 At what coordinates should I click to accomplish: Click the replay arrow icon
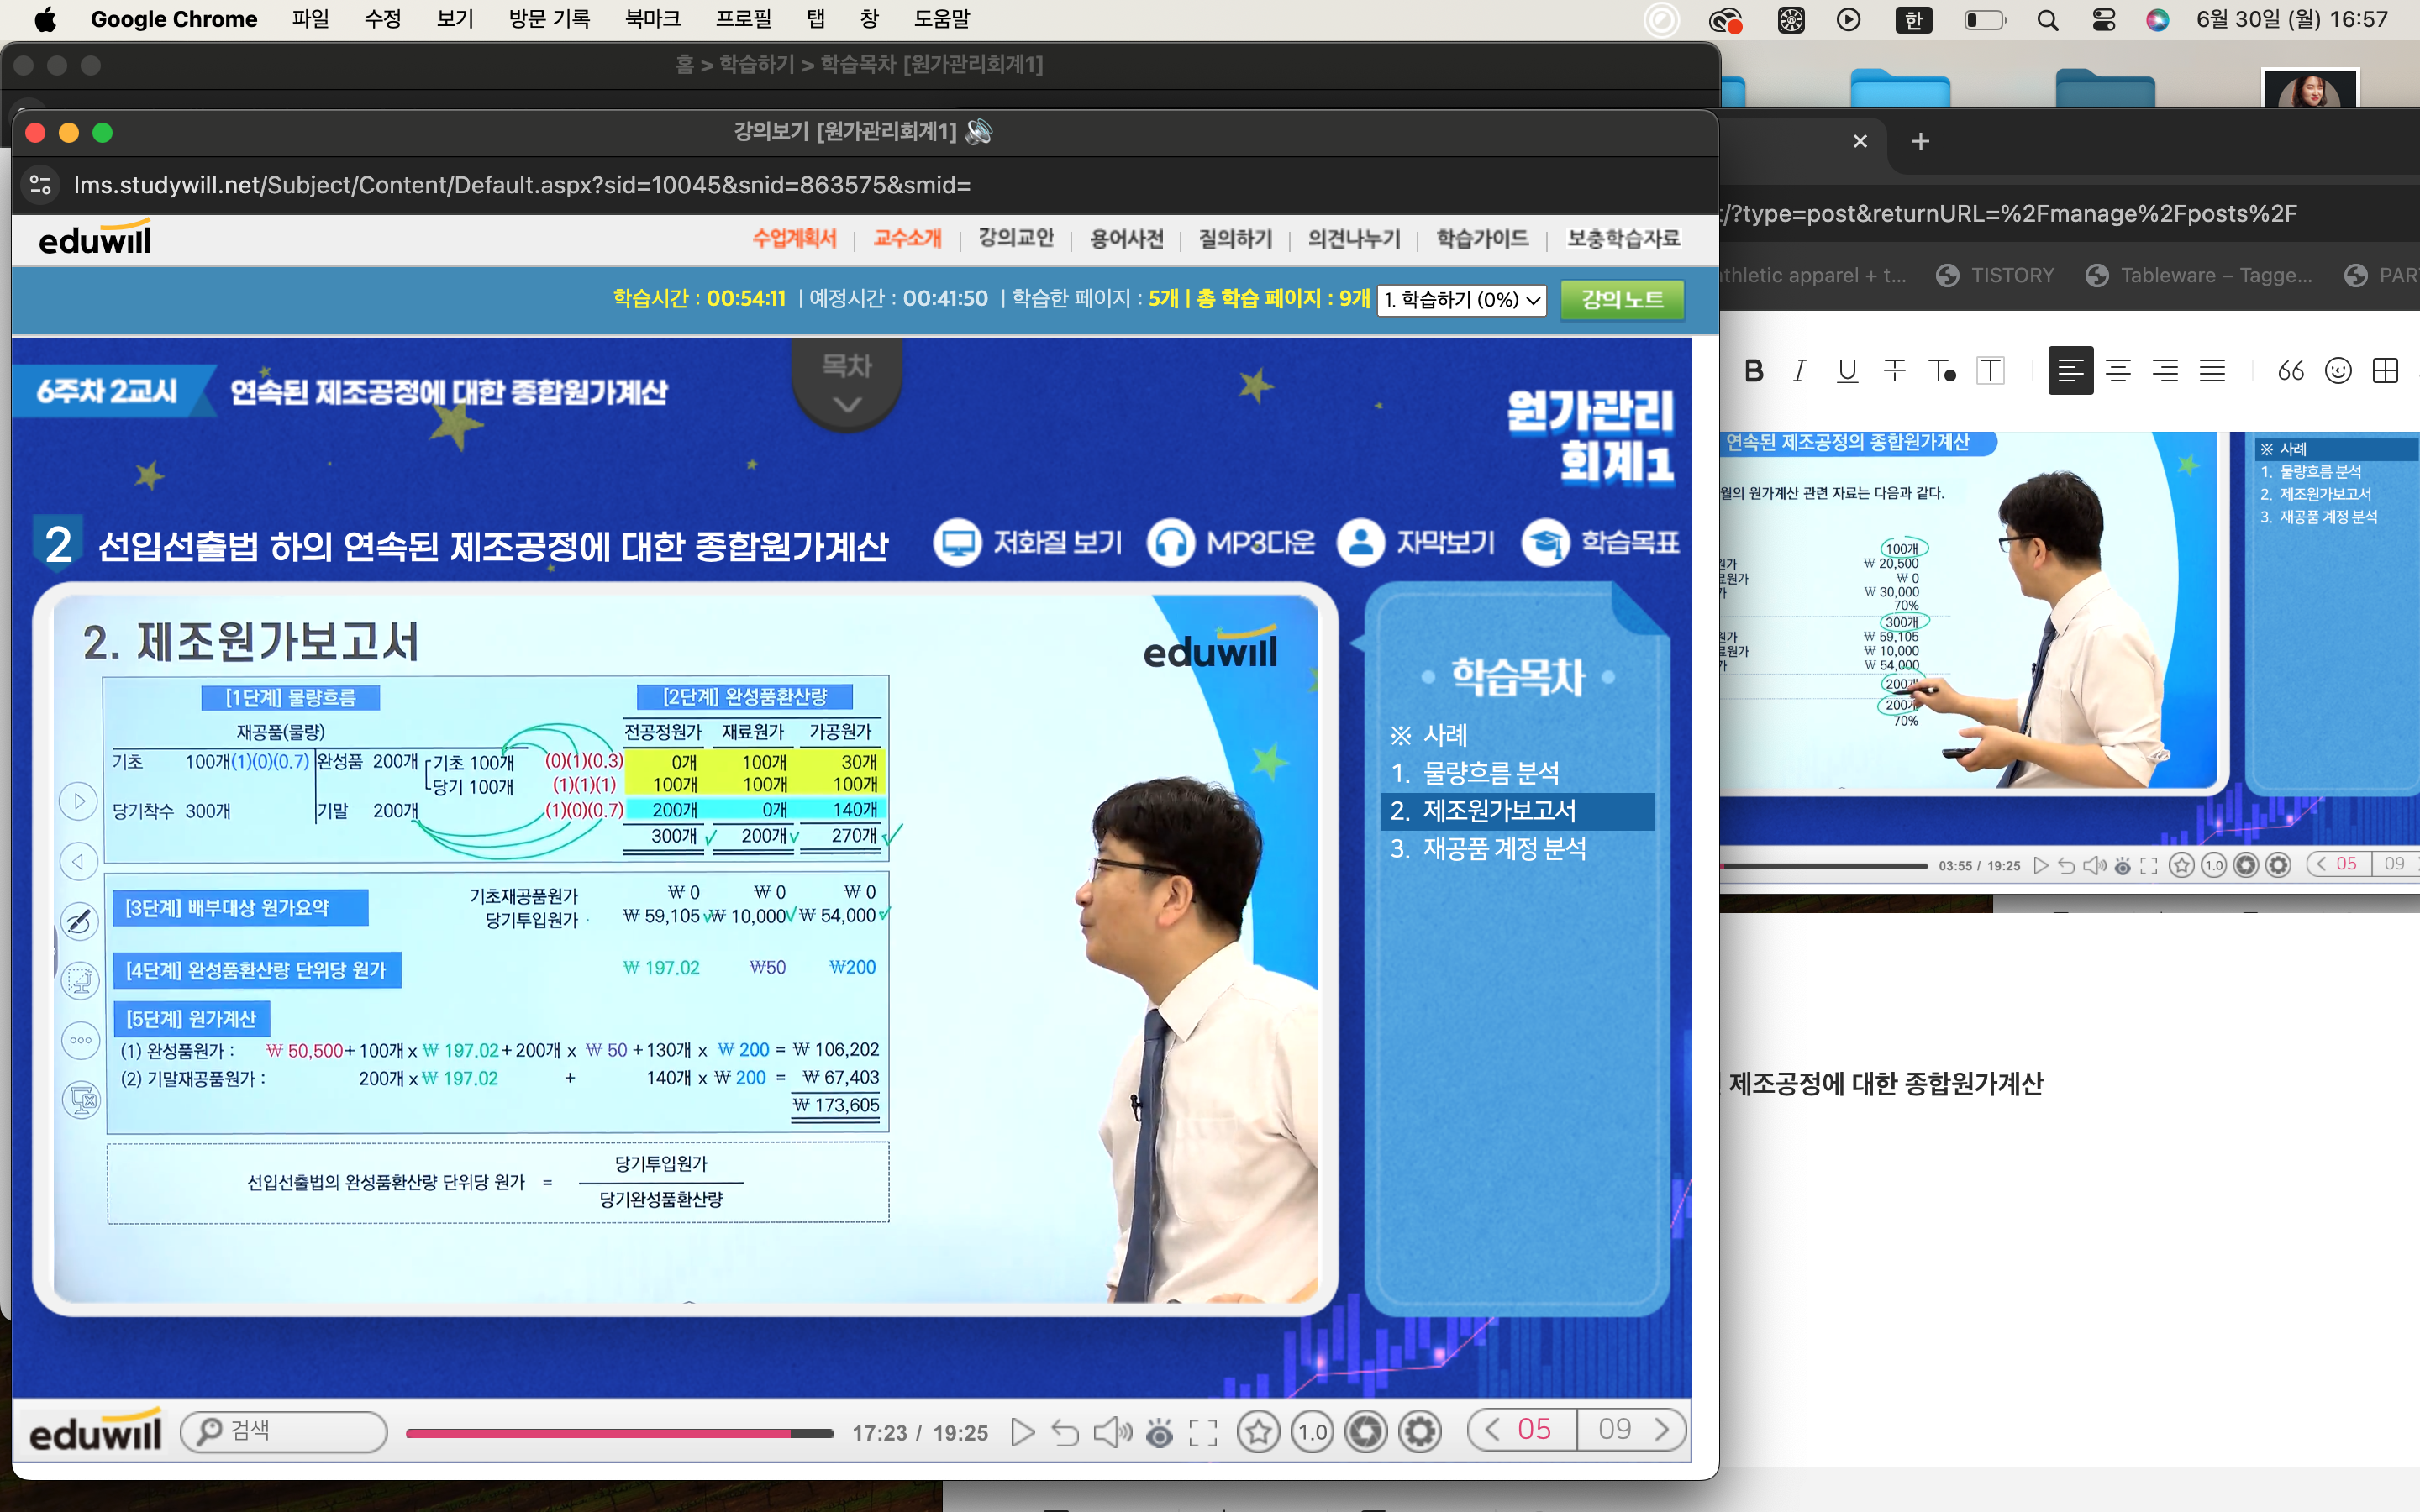(x=1065, y=1432)
